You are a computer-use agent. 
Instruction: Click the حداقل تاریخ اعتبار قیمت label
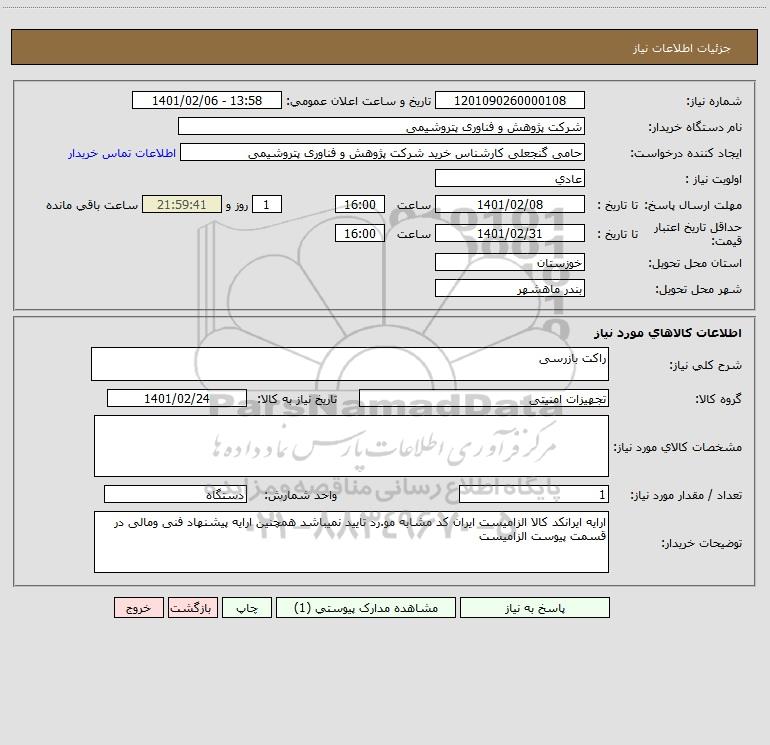tap(698, 234)
